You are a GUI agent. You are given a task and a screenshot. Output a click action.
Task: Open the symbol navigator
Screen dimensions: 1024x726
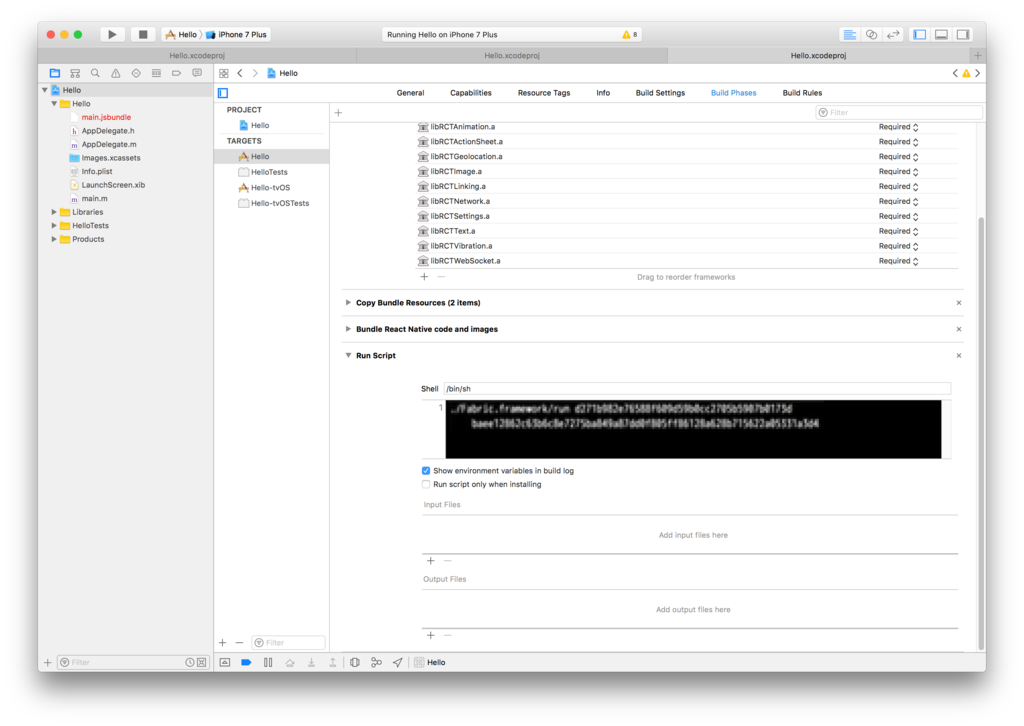pyautogui.click(x=75, y=73)
